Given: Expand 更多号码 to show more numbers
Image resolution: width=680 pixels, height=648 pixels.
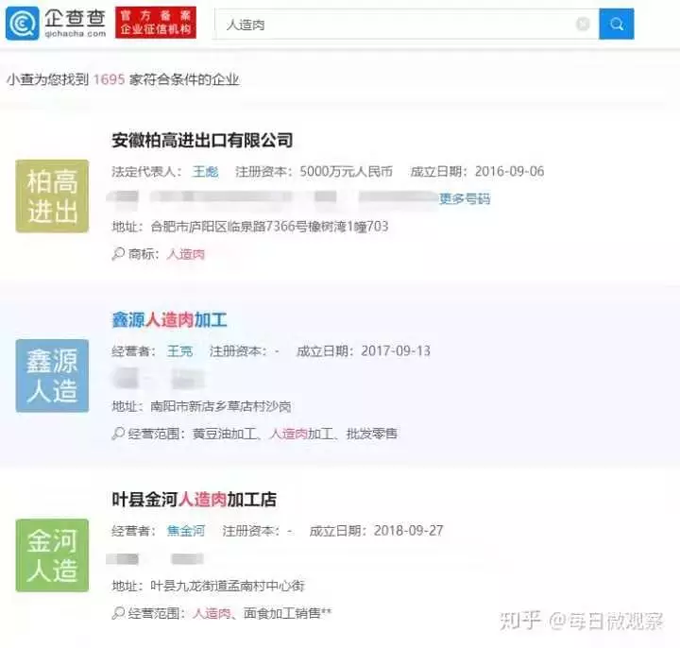Looking at the screenshot, I should (x=465, y=199).
